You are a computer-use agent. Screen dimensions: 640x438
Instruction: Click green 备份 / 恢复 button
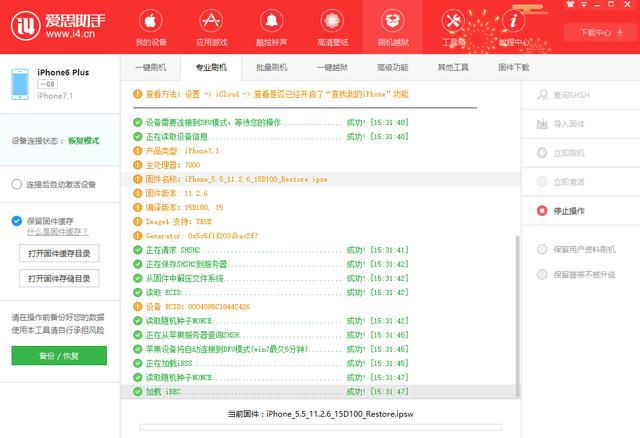[x=59, y=356]
